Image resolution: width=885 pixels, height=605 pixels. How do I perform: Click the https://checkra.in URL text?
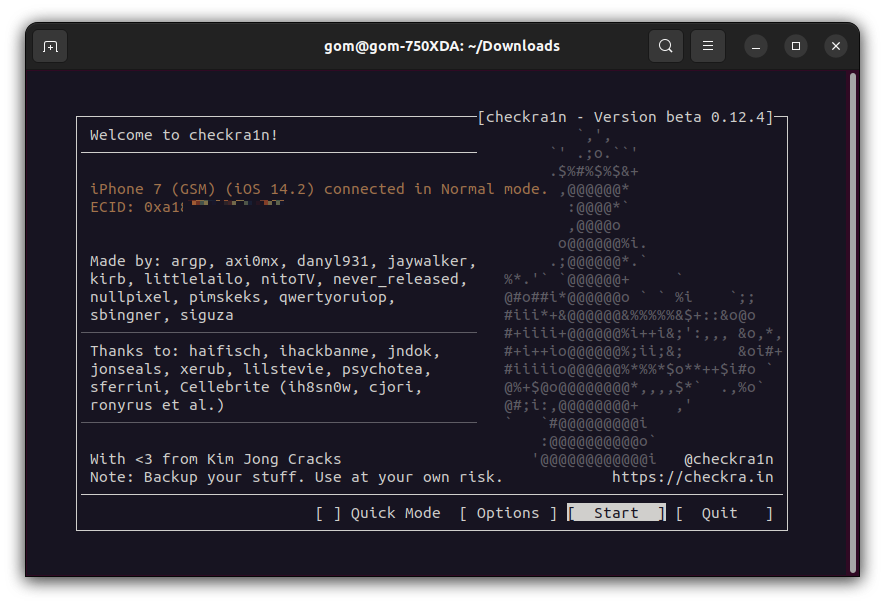point(693,477)
